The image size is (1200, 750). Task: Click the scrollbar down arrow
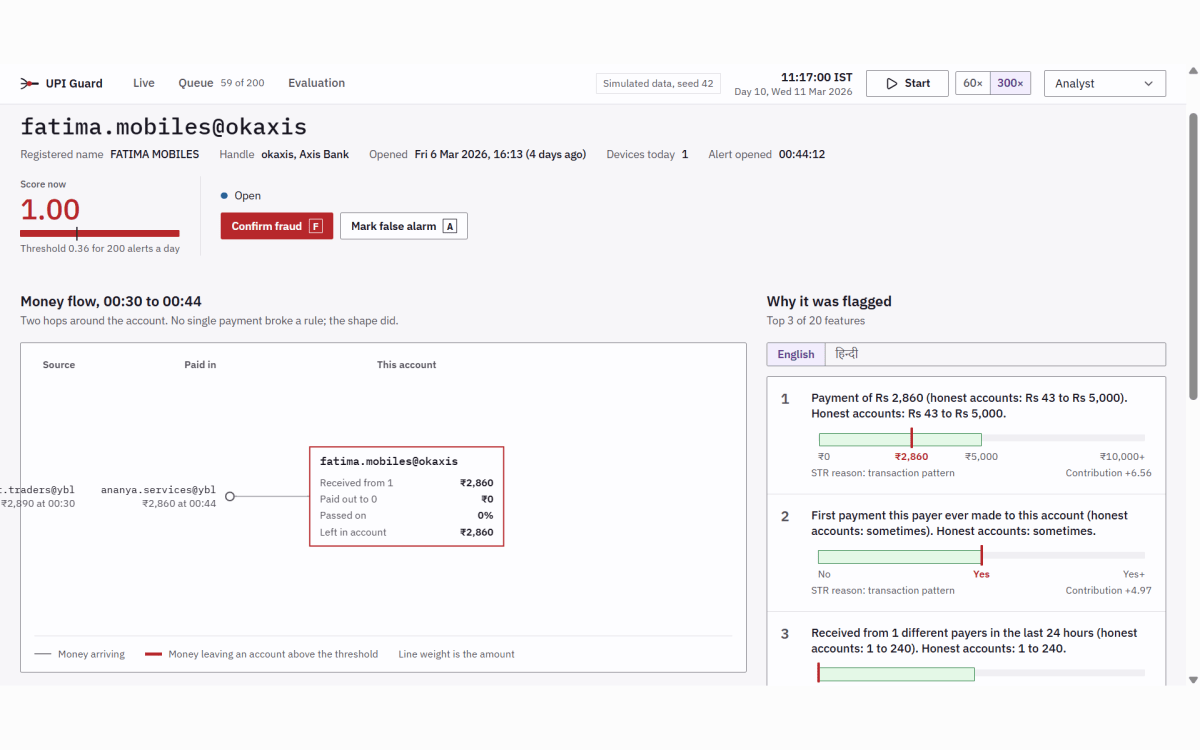coord(1191,680)
